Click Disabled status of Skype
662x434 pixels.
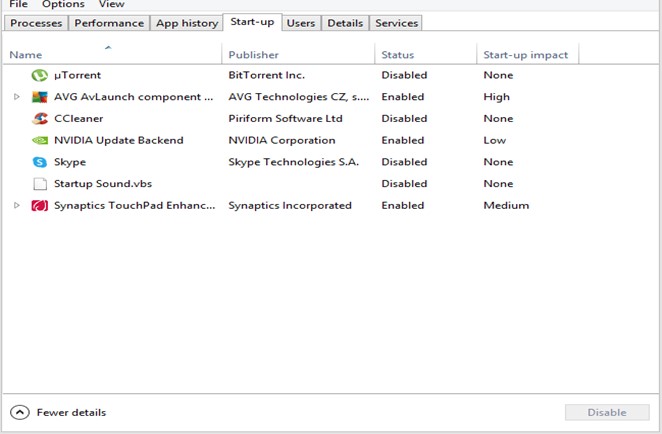coord(404,162)
